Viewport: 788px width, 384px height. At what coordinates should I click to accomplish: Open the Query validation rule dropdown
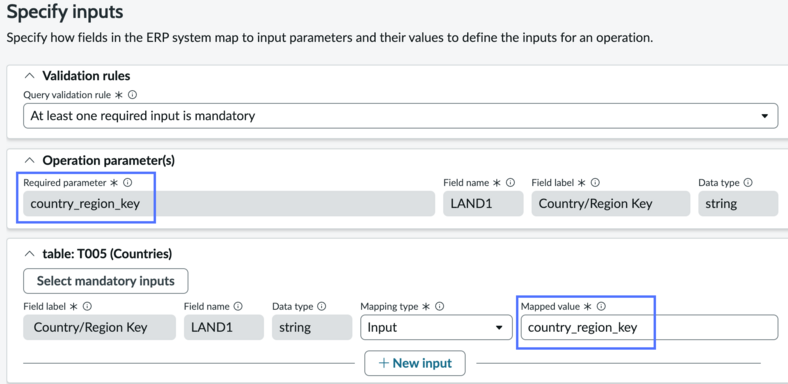coord(401,116)
